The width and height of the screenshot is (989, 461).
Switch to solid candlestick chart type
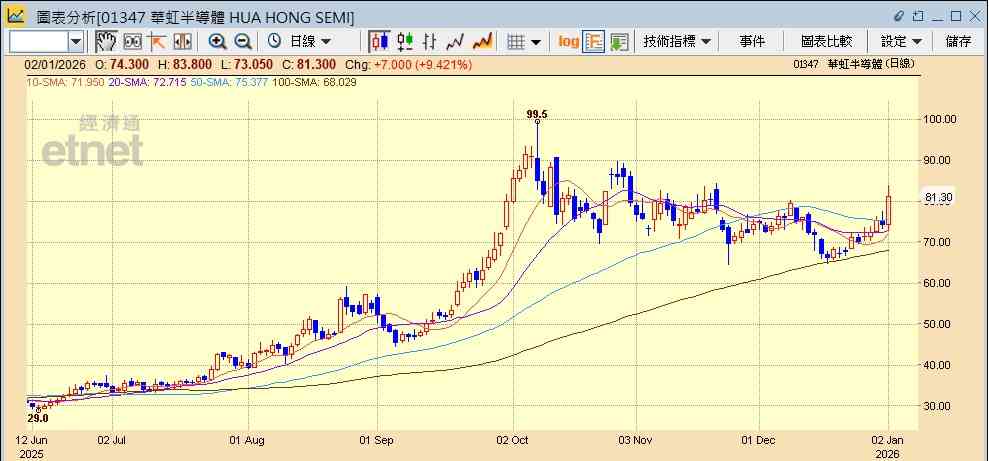(x=380, y=42)
